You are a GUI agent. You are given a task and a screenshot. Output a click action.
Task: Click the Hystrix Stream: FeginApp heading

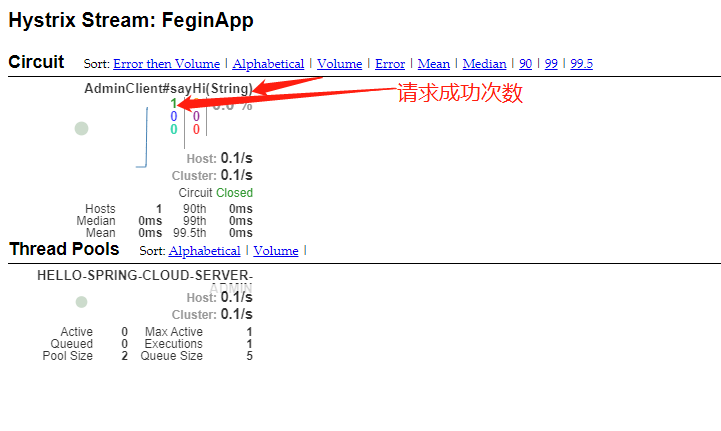131,20
